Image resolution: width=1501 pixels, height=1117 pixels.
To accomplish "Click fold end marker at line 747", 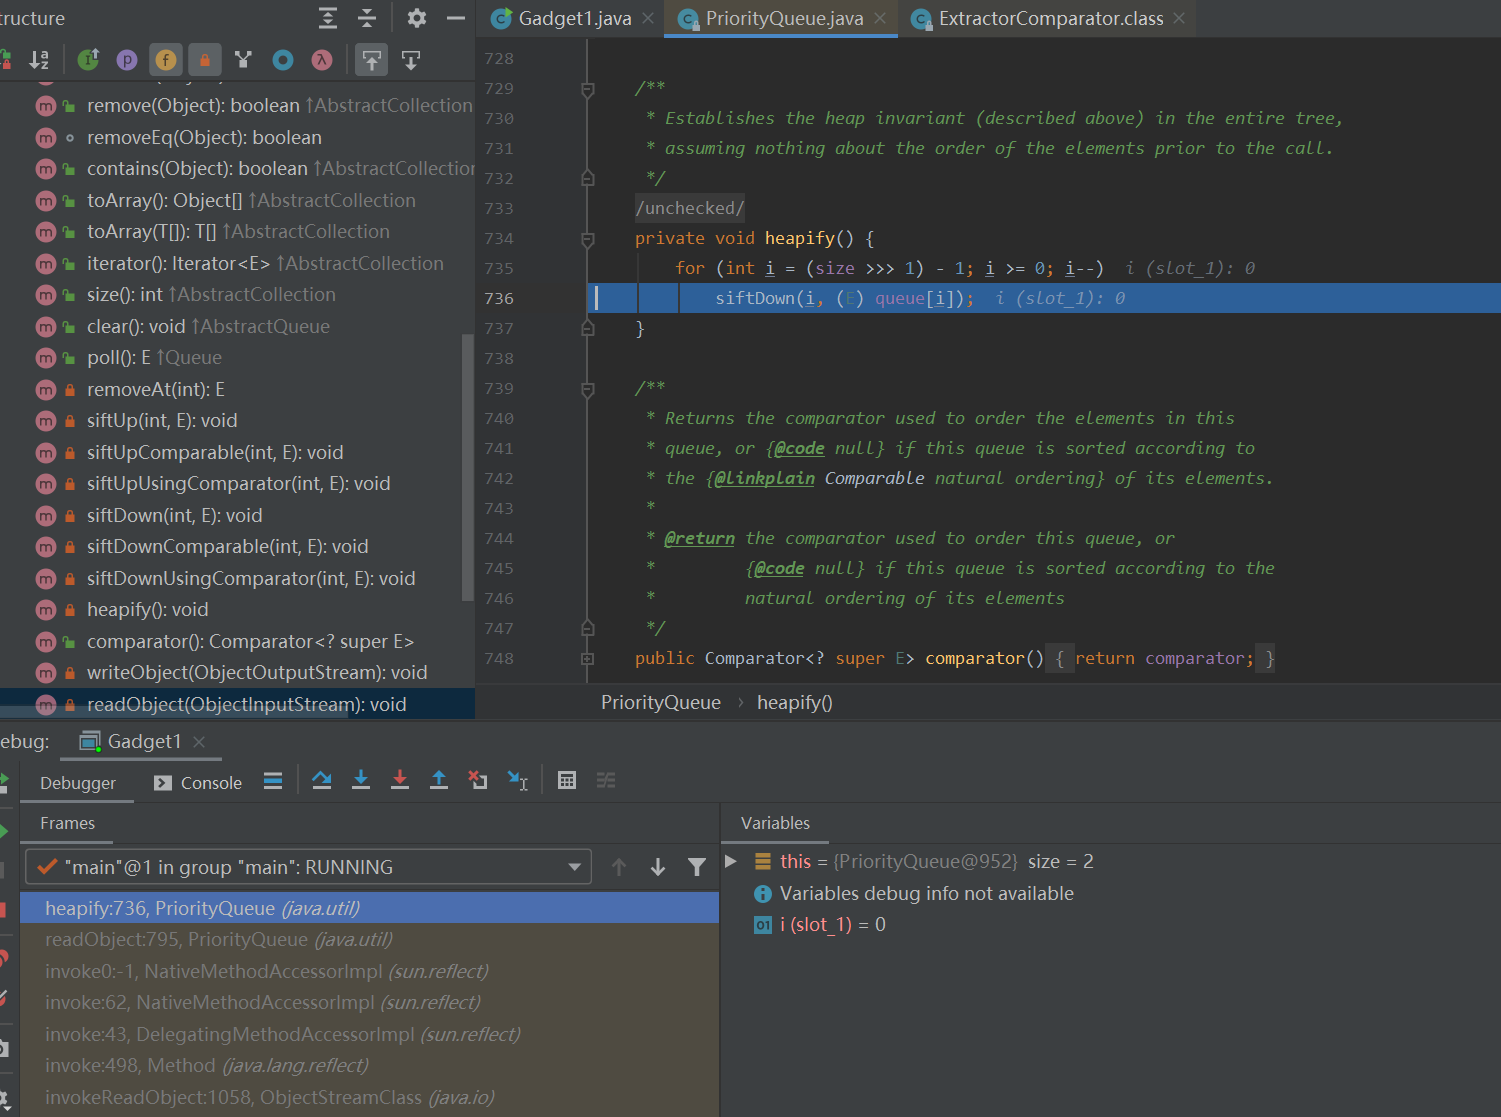I will 588,628.
